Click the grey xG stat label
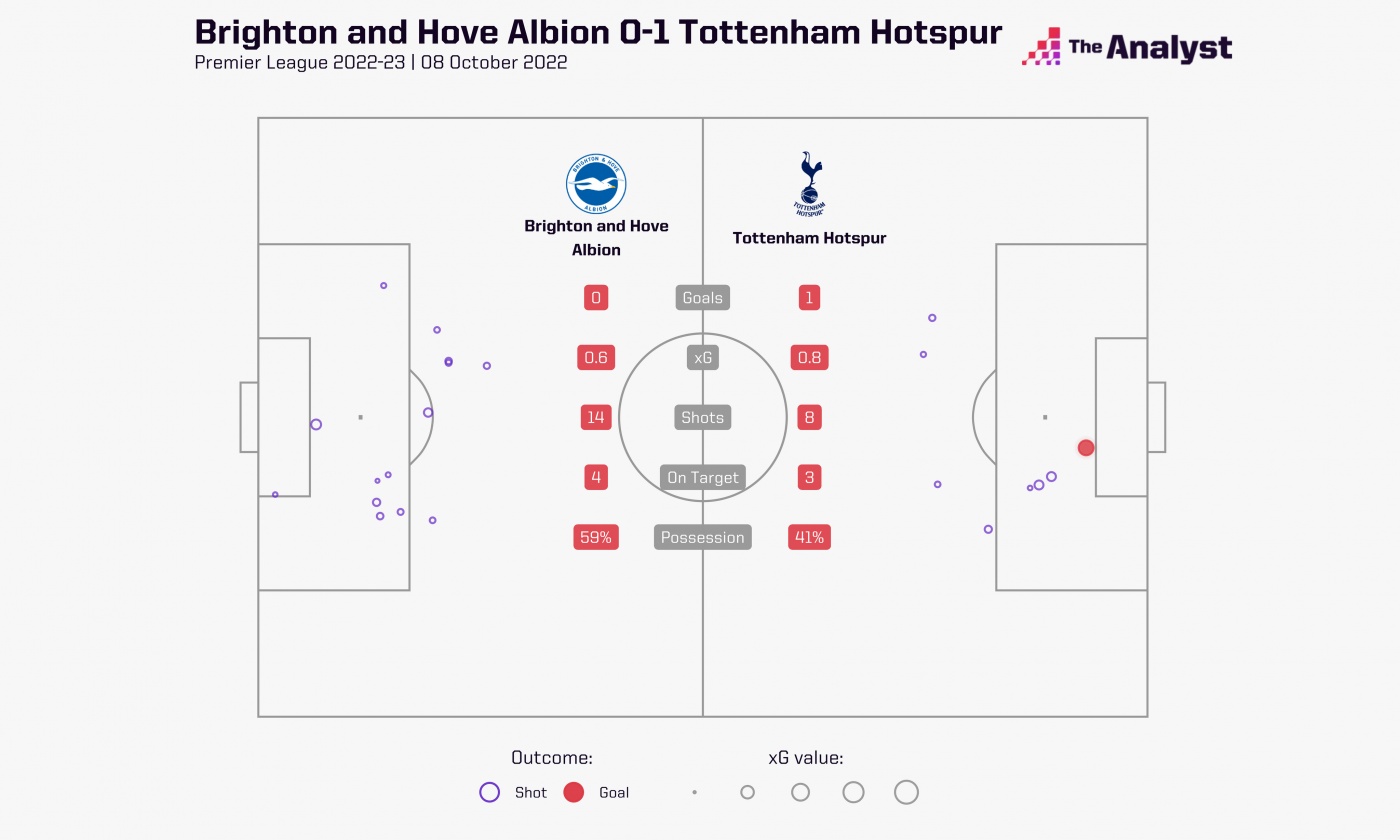Screen dimensions: 1400x840 (x=702, y=358)
